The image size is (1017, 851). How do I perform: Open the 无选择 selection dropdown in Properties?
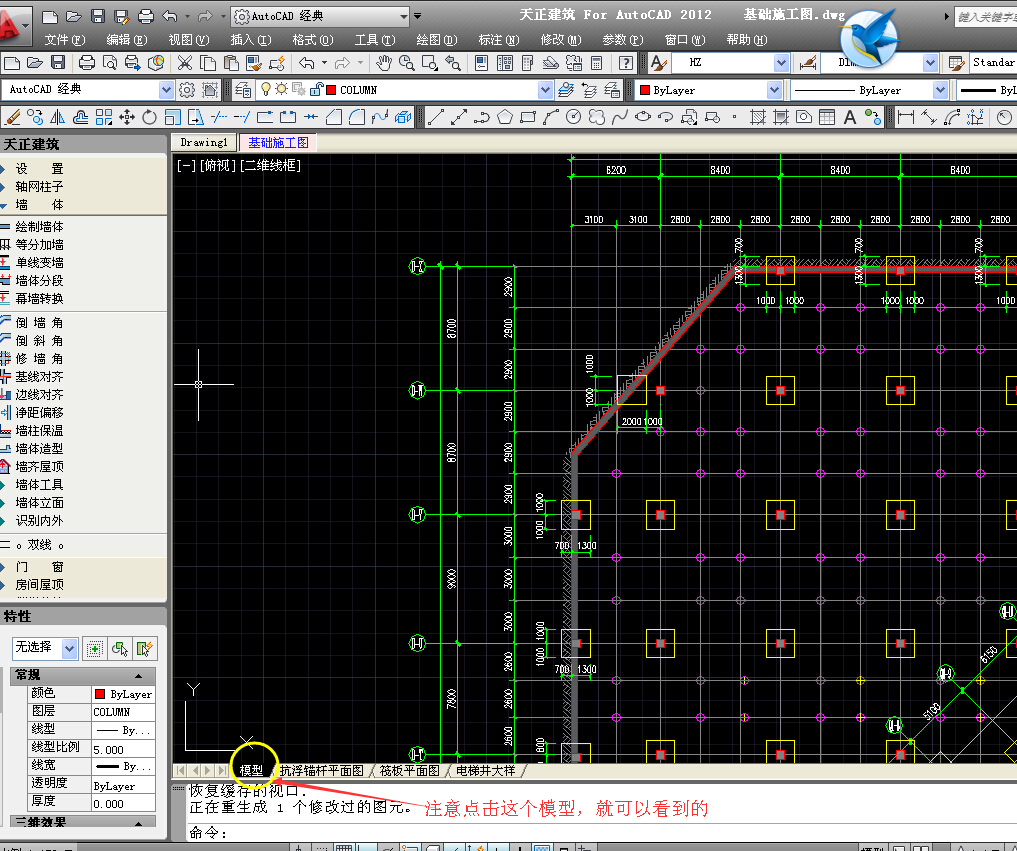70,648
